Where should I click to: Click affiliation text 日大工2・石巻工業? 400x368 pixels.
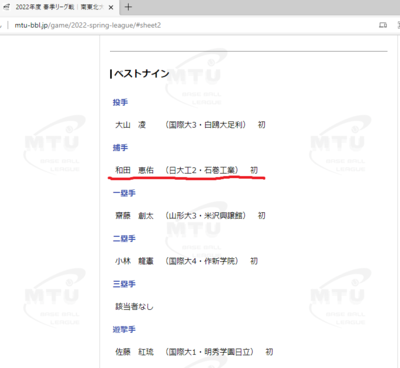click(202, 170)
